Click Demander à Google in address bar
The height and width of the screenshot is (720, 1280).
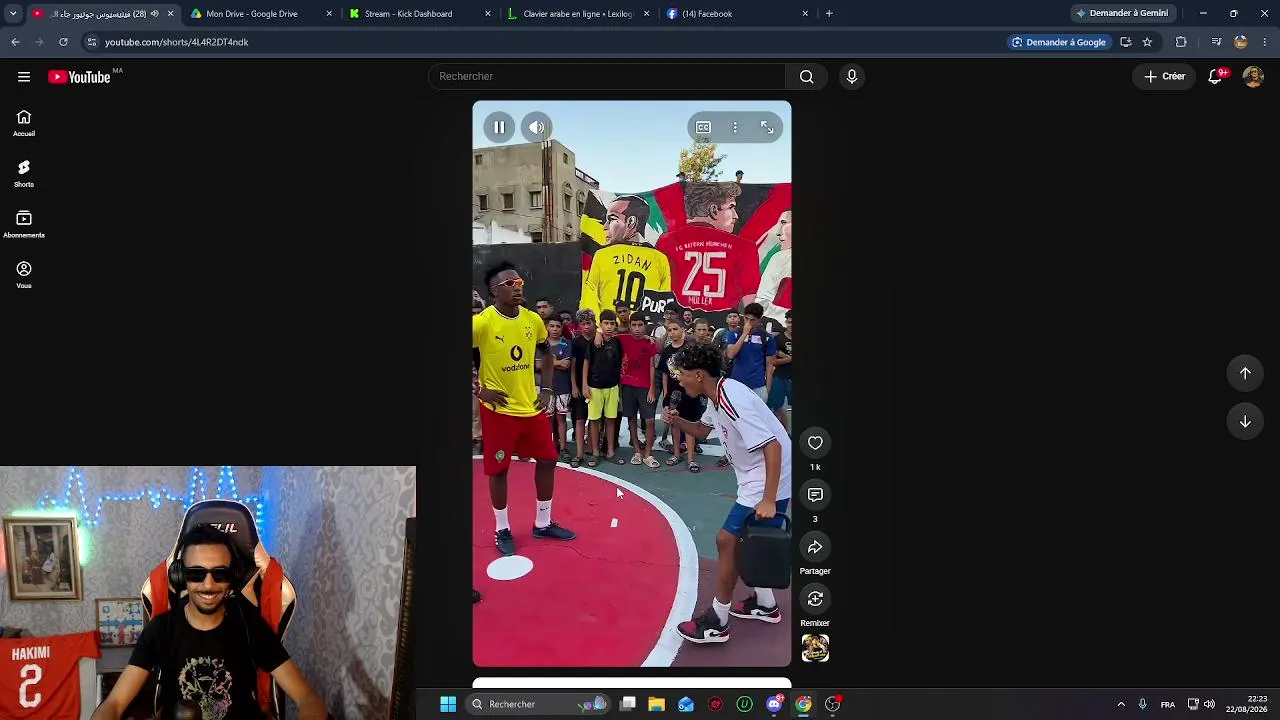coord(1058,42)
